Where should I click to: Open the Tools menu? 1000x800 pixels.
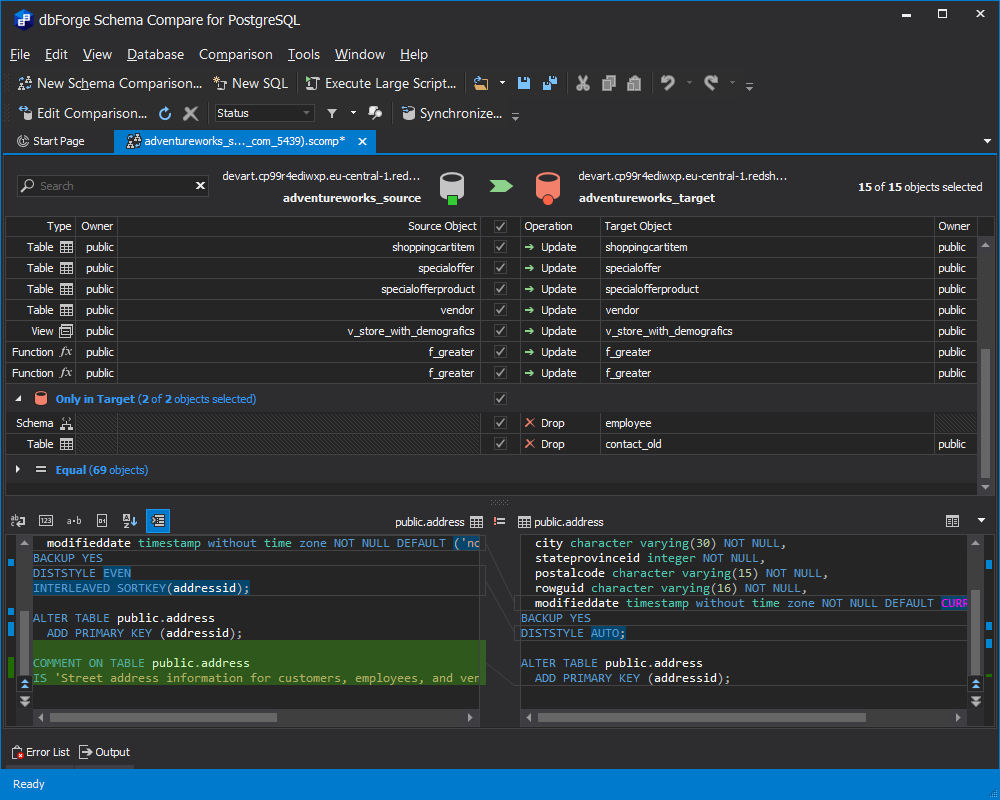304,55
